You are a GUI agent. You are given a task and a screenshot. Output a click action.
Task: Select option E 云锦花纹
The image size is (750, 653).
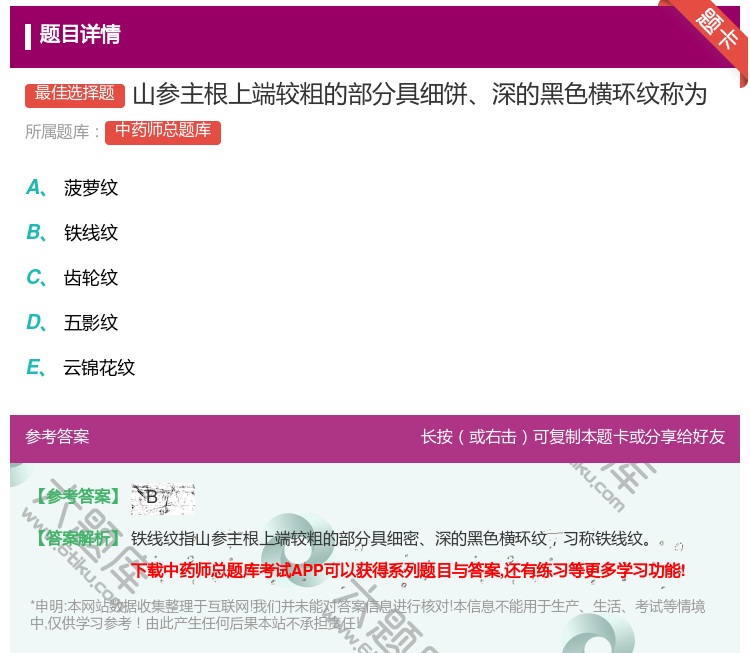(x=80, y=367)
